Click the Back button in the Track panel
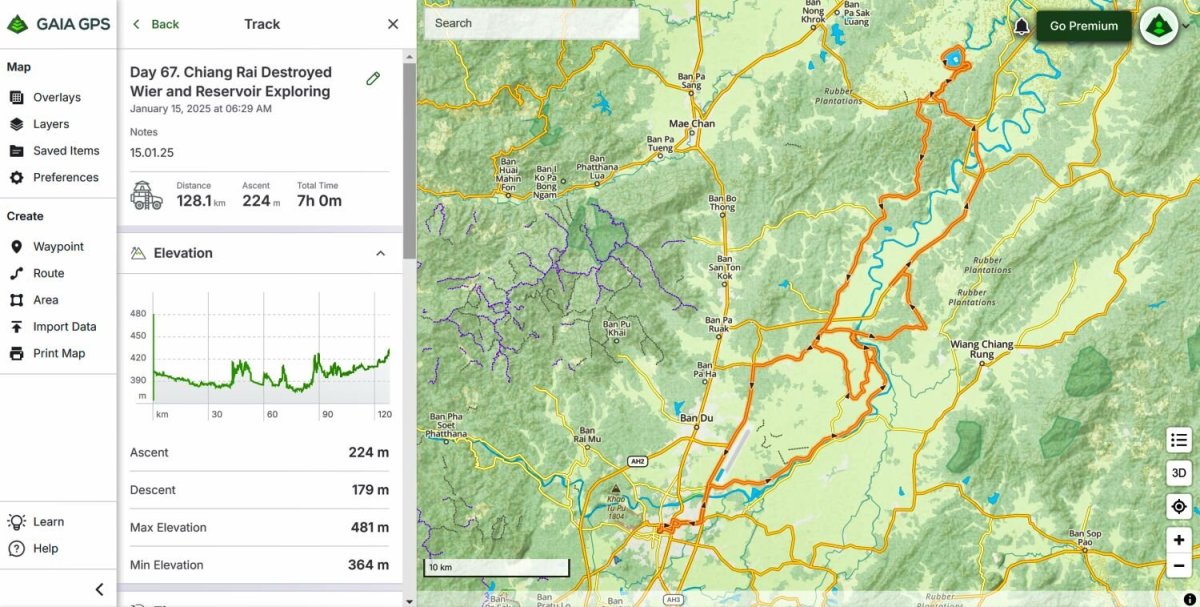 click(155, 24)
